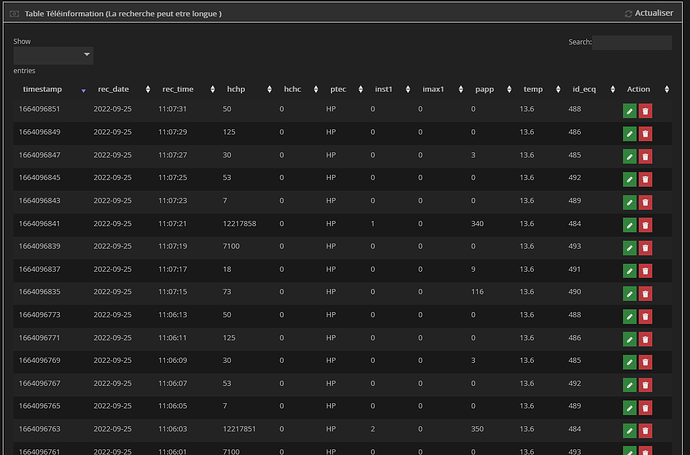Delete the entry at rec_time 11:06:09

coord(645,362)
